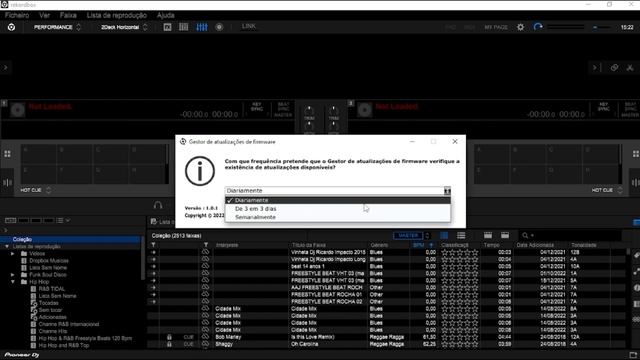
Task: Toggle BEAT SYNC on deck 1
Action: tap(283, 107)
